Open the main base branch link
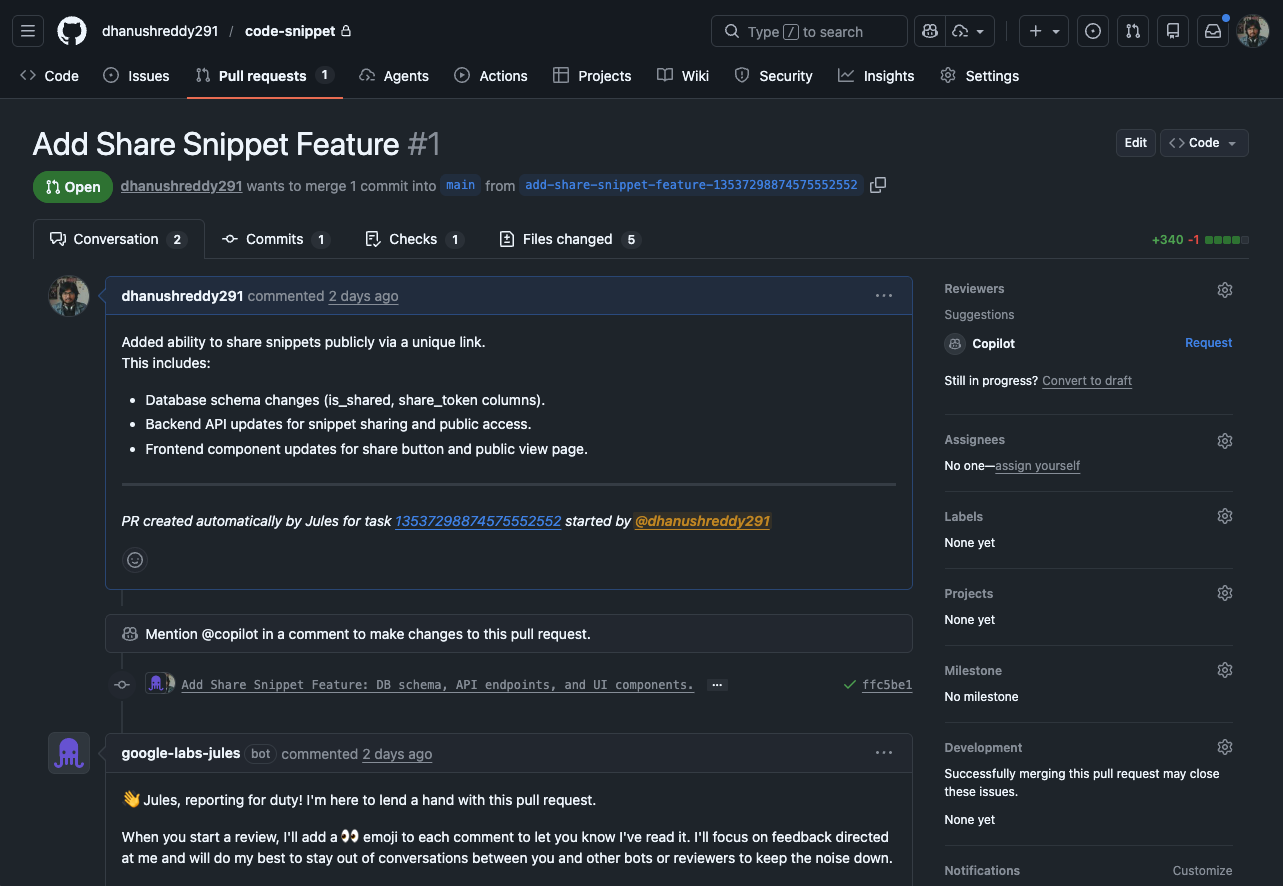The image size is (1283, 886). (x=461, y=185)
